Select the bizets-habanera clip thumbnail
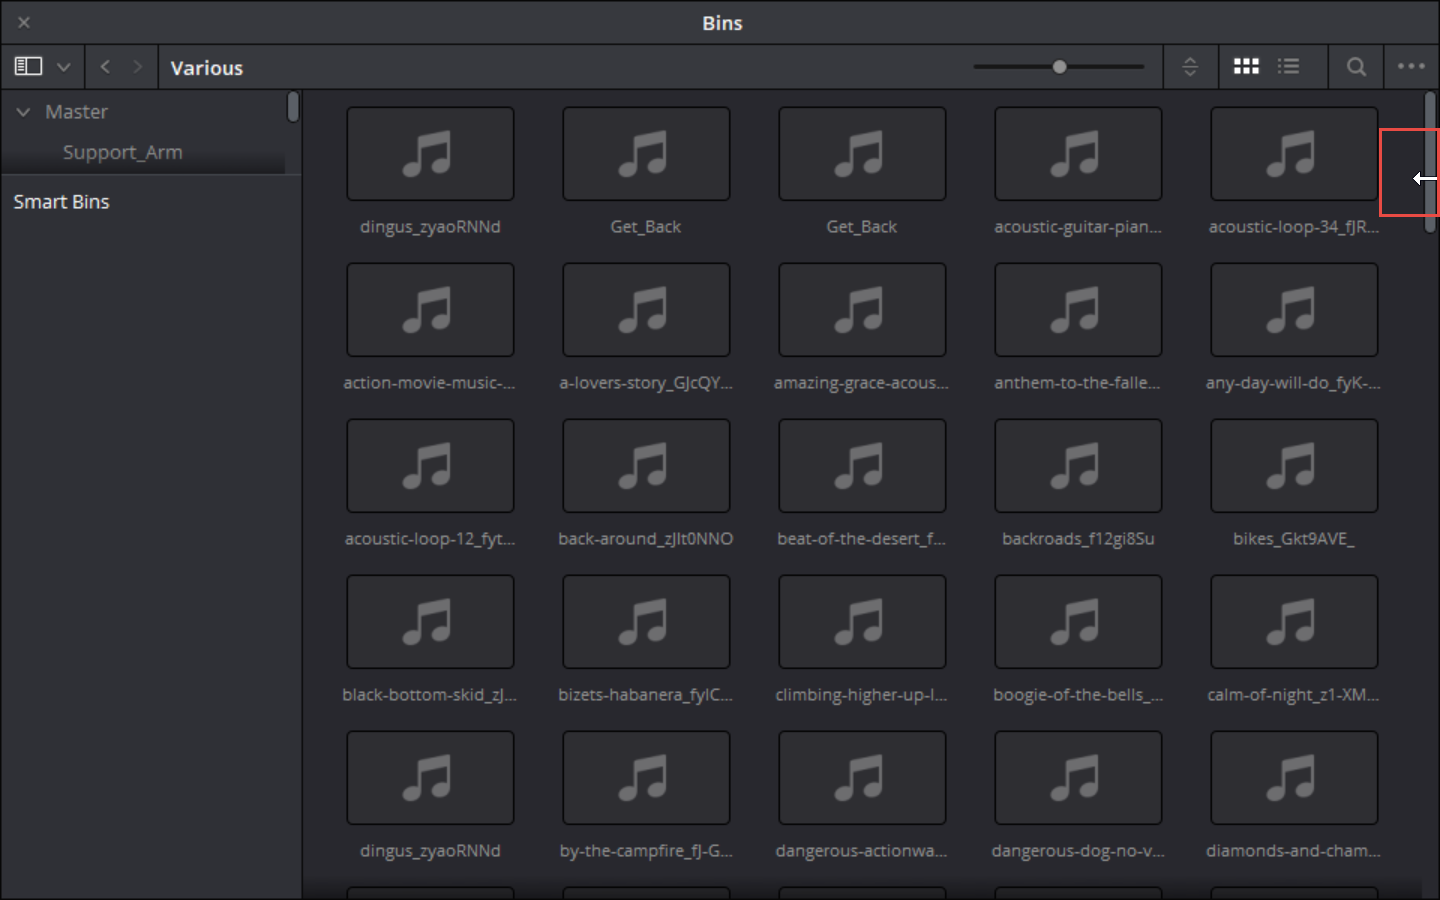Viewport: 1440px width, 900px height. coord(646,622)
